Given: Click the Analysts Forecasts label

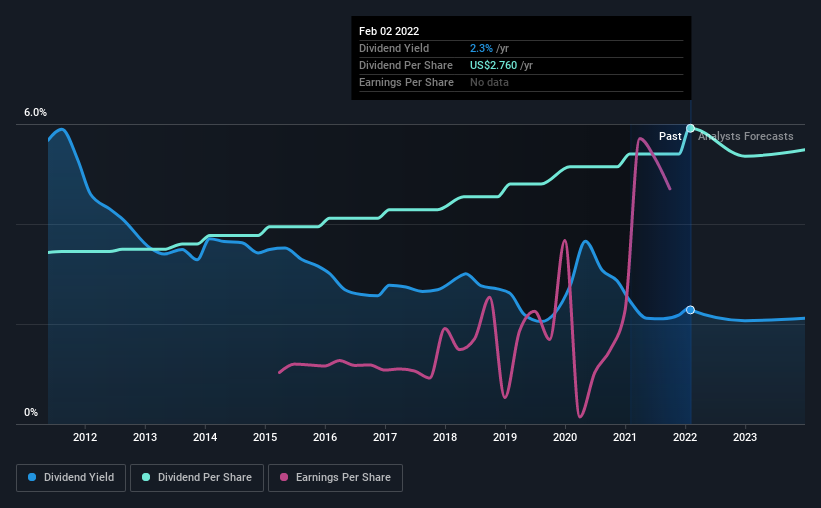Looking at the screenshot, I should [x=746, y=136].
